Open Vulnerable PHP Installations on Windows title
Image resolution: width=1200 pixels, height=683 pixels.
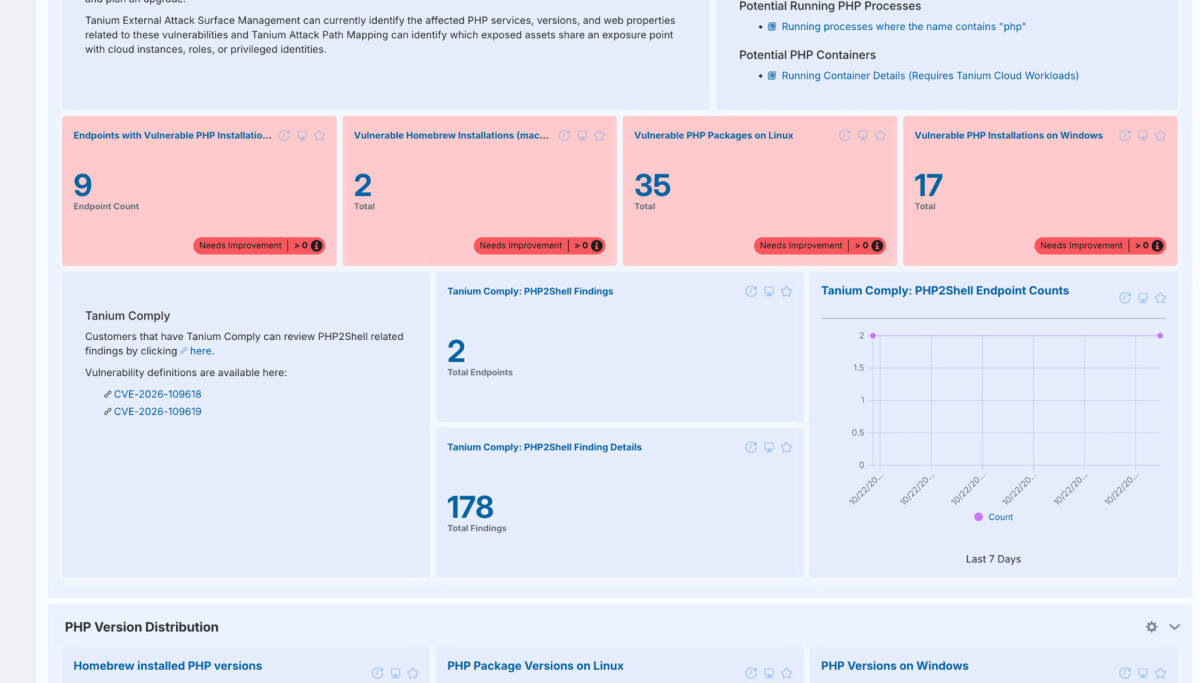click(1009, 136)
